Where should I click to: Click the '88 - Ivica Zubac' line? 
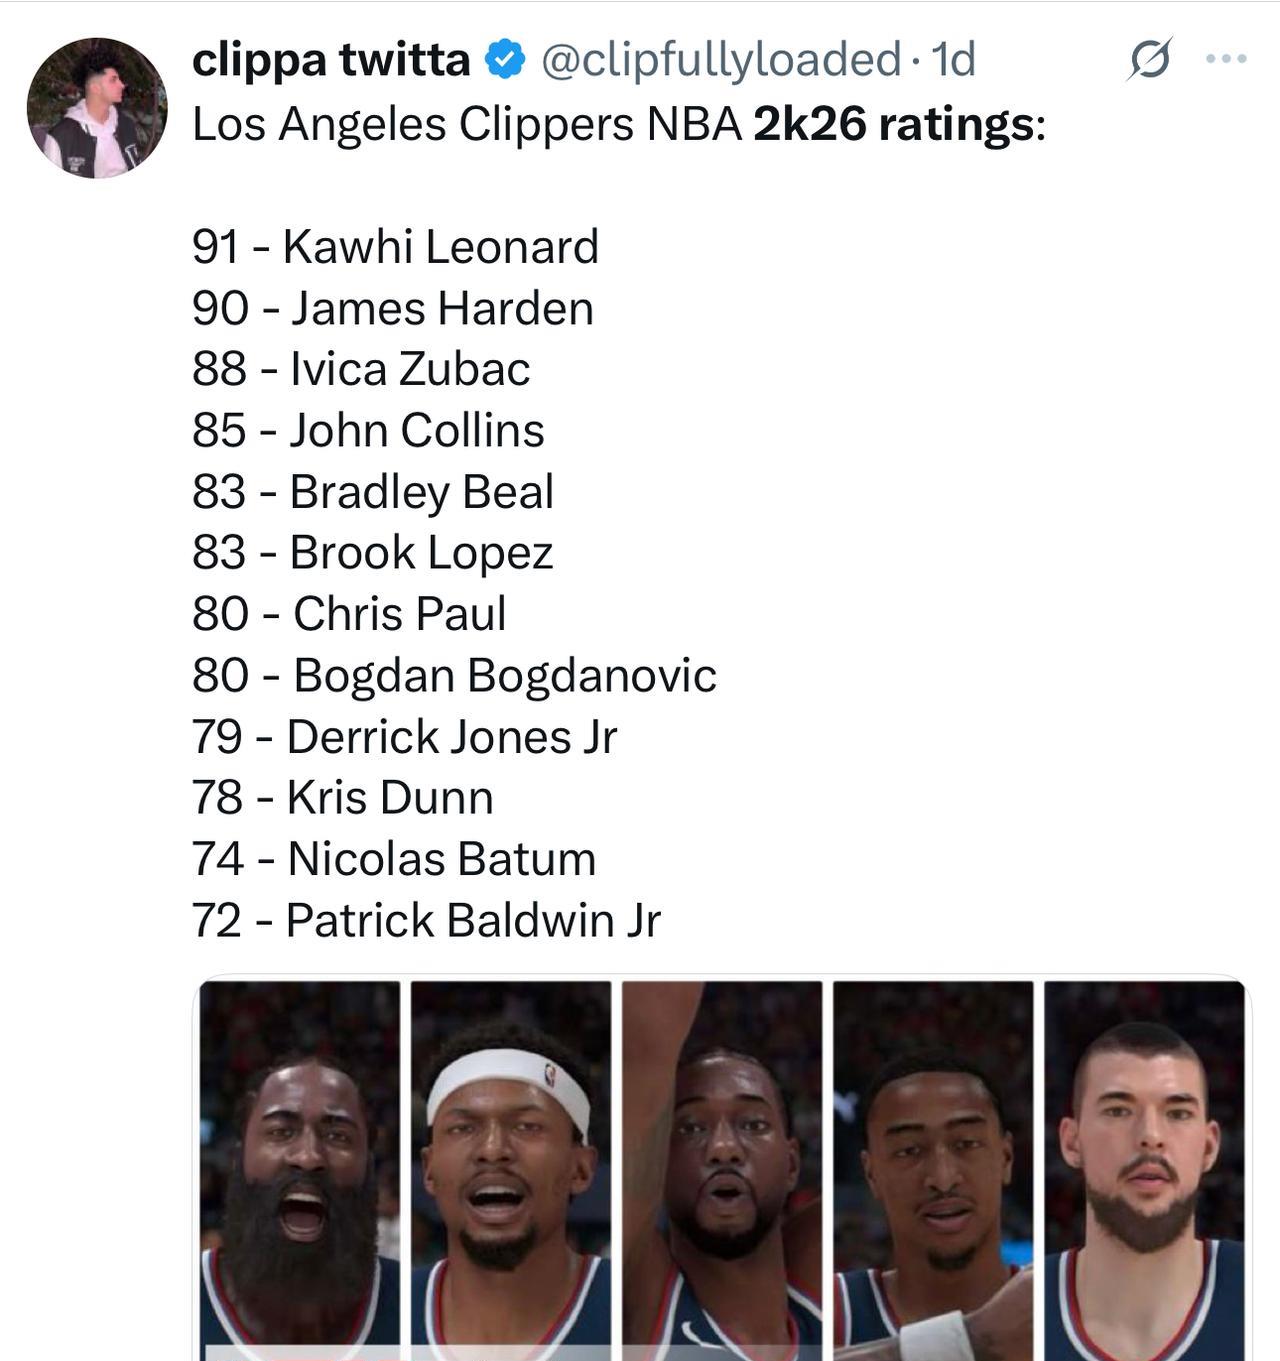tap(361, 369)
